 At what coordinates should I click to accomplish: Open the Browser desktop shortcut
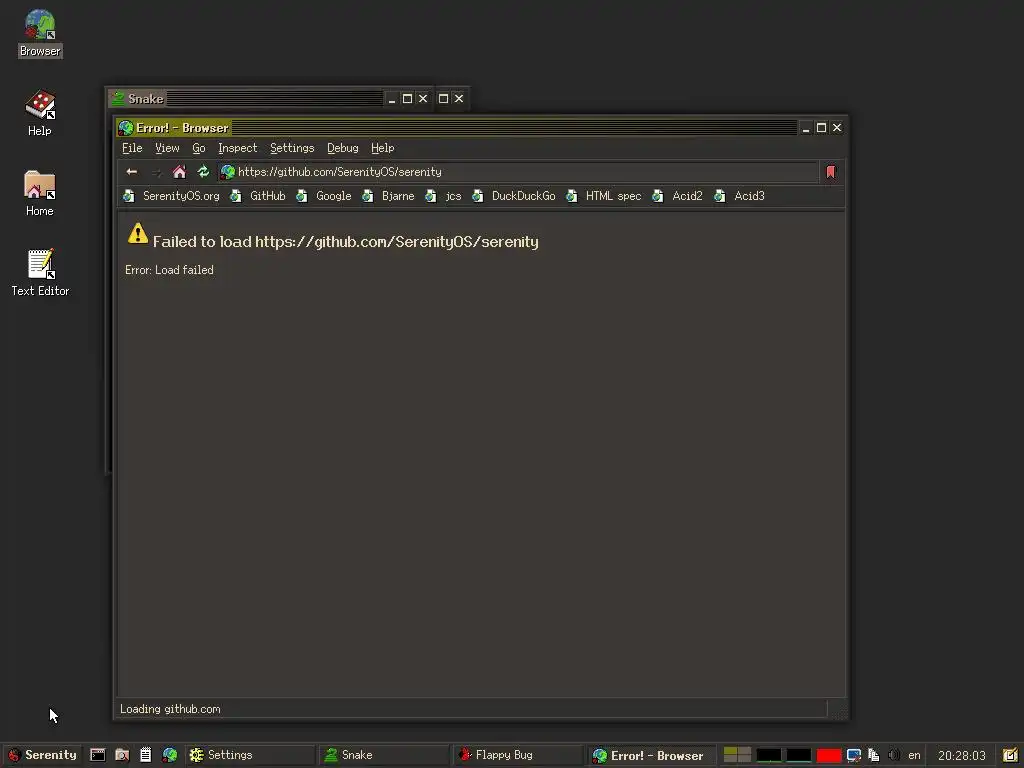click(40, 33)
